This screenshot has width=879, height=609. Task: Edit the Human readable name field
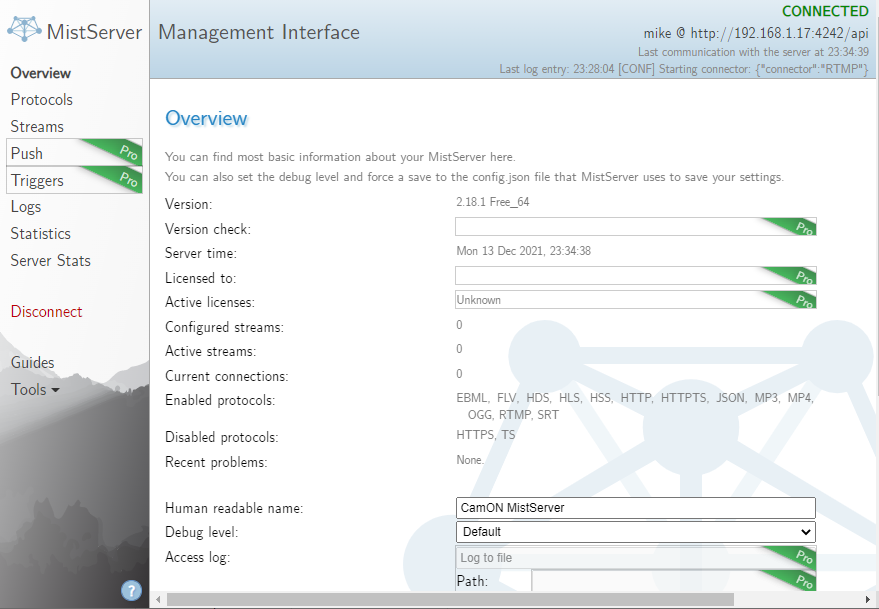636,508
